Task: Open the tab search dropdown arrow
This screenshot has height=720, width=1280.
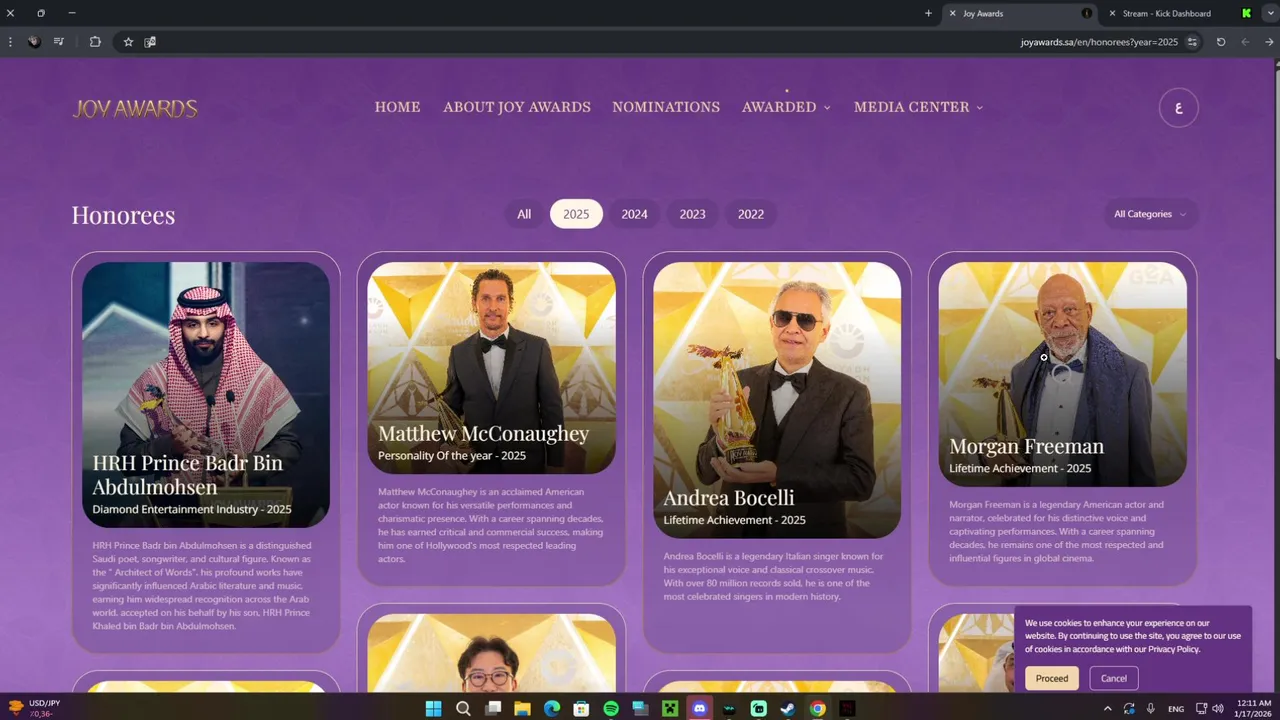Action: [x=1269, y=13]
